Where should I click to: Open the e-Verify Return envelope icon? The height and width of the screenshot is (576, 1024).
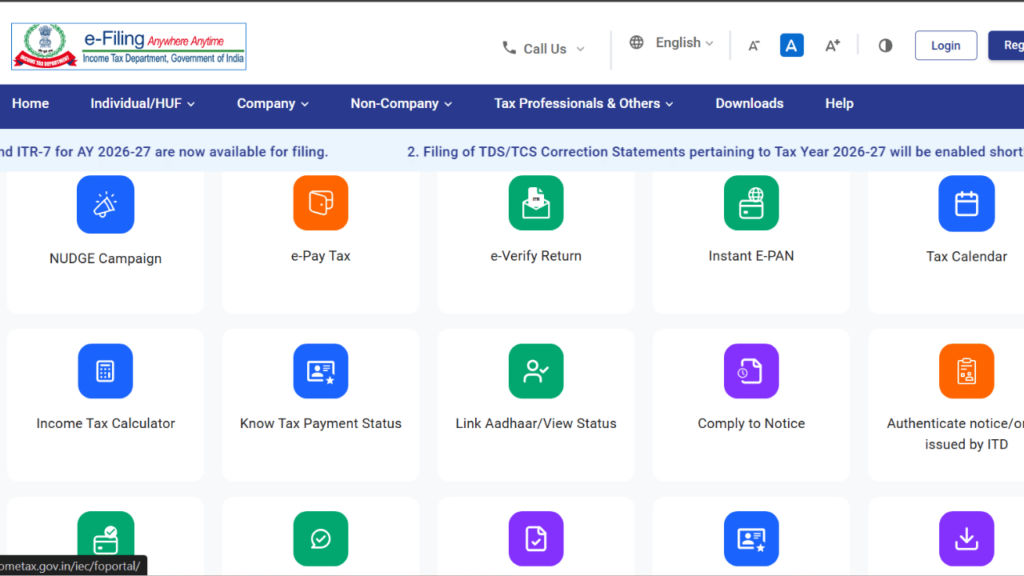coord(536,202)
